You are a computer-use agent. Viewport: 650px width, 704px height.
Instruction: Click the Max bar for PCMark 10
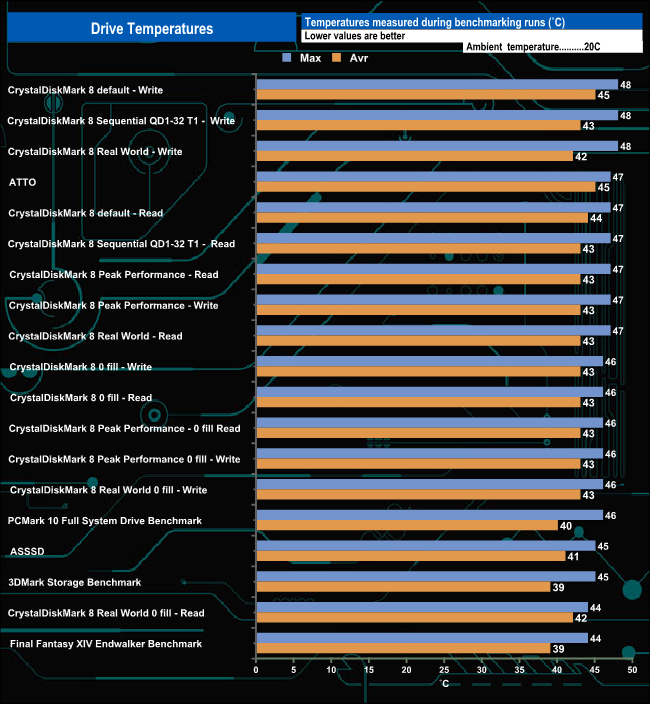(x=430, y=515)
